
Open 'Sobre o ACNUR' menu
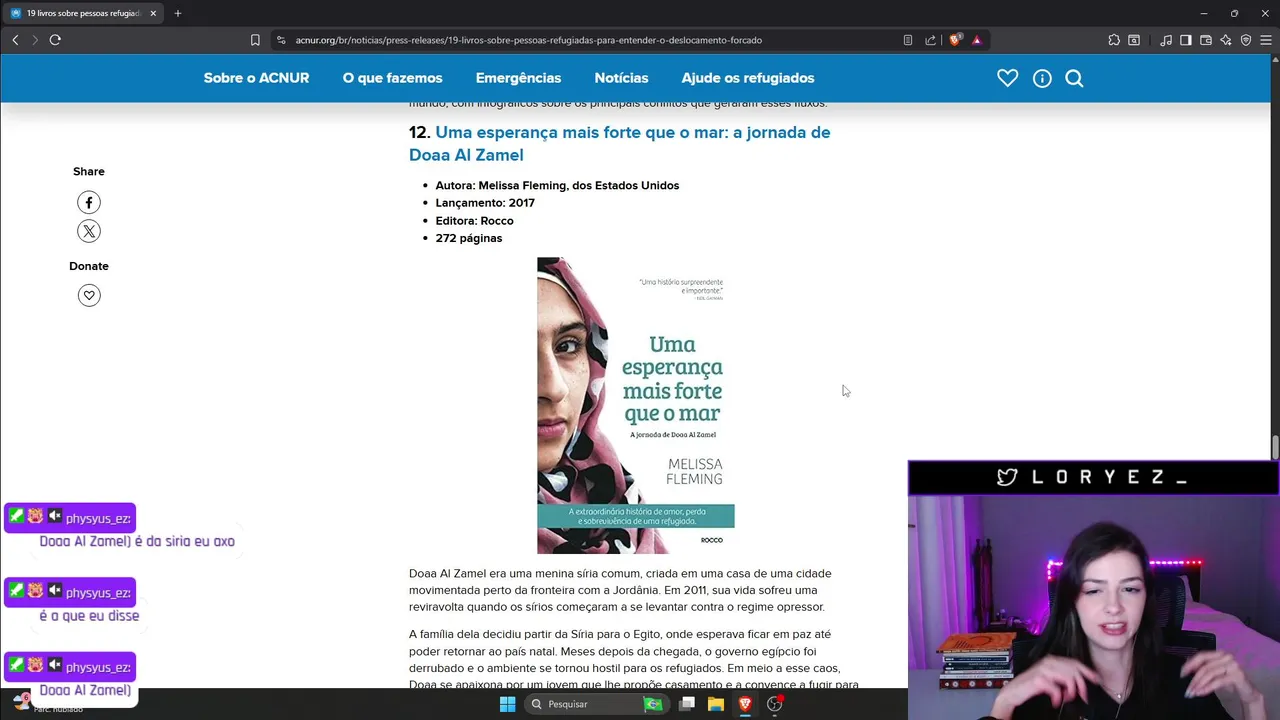pos(256,78)
